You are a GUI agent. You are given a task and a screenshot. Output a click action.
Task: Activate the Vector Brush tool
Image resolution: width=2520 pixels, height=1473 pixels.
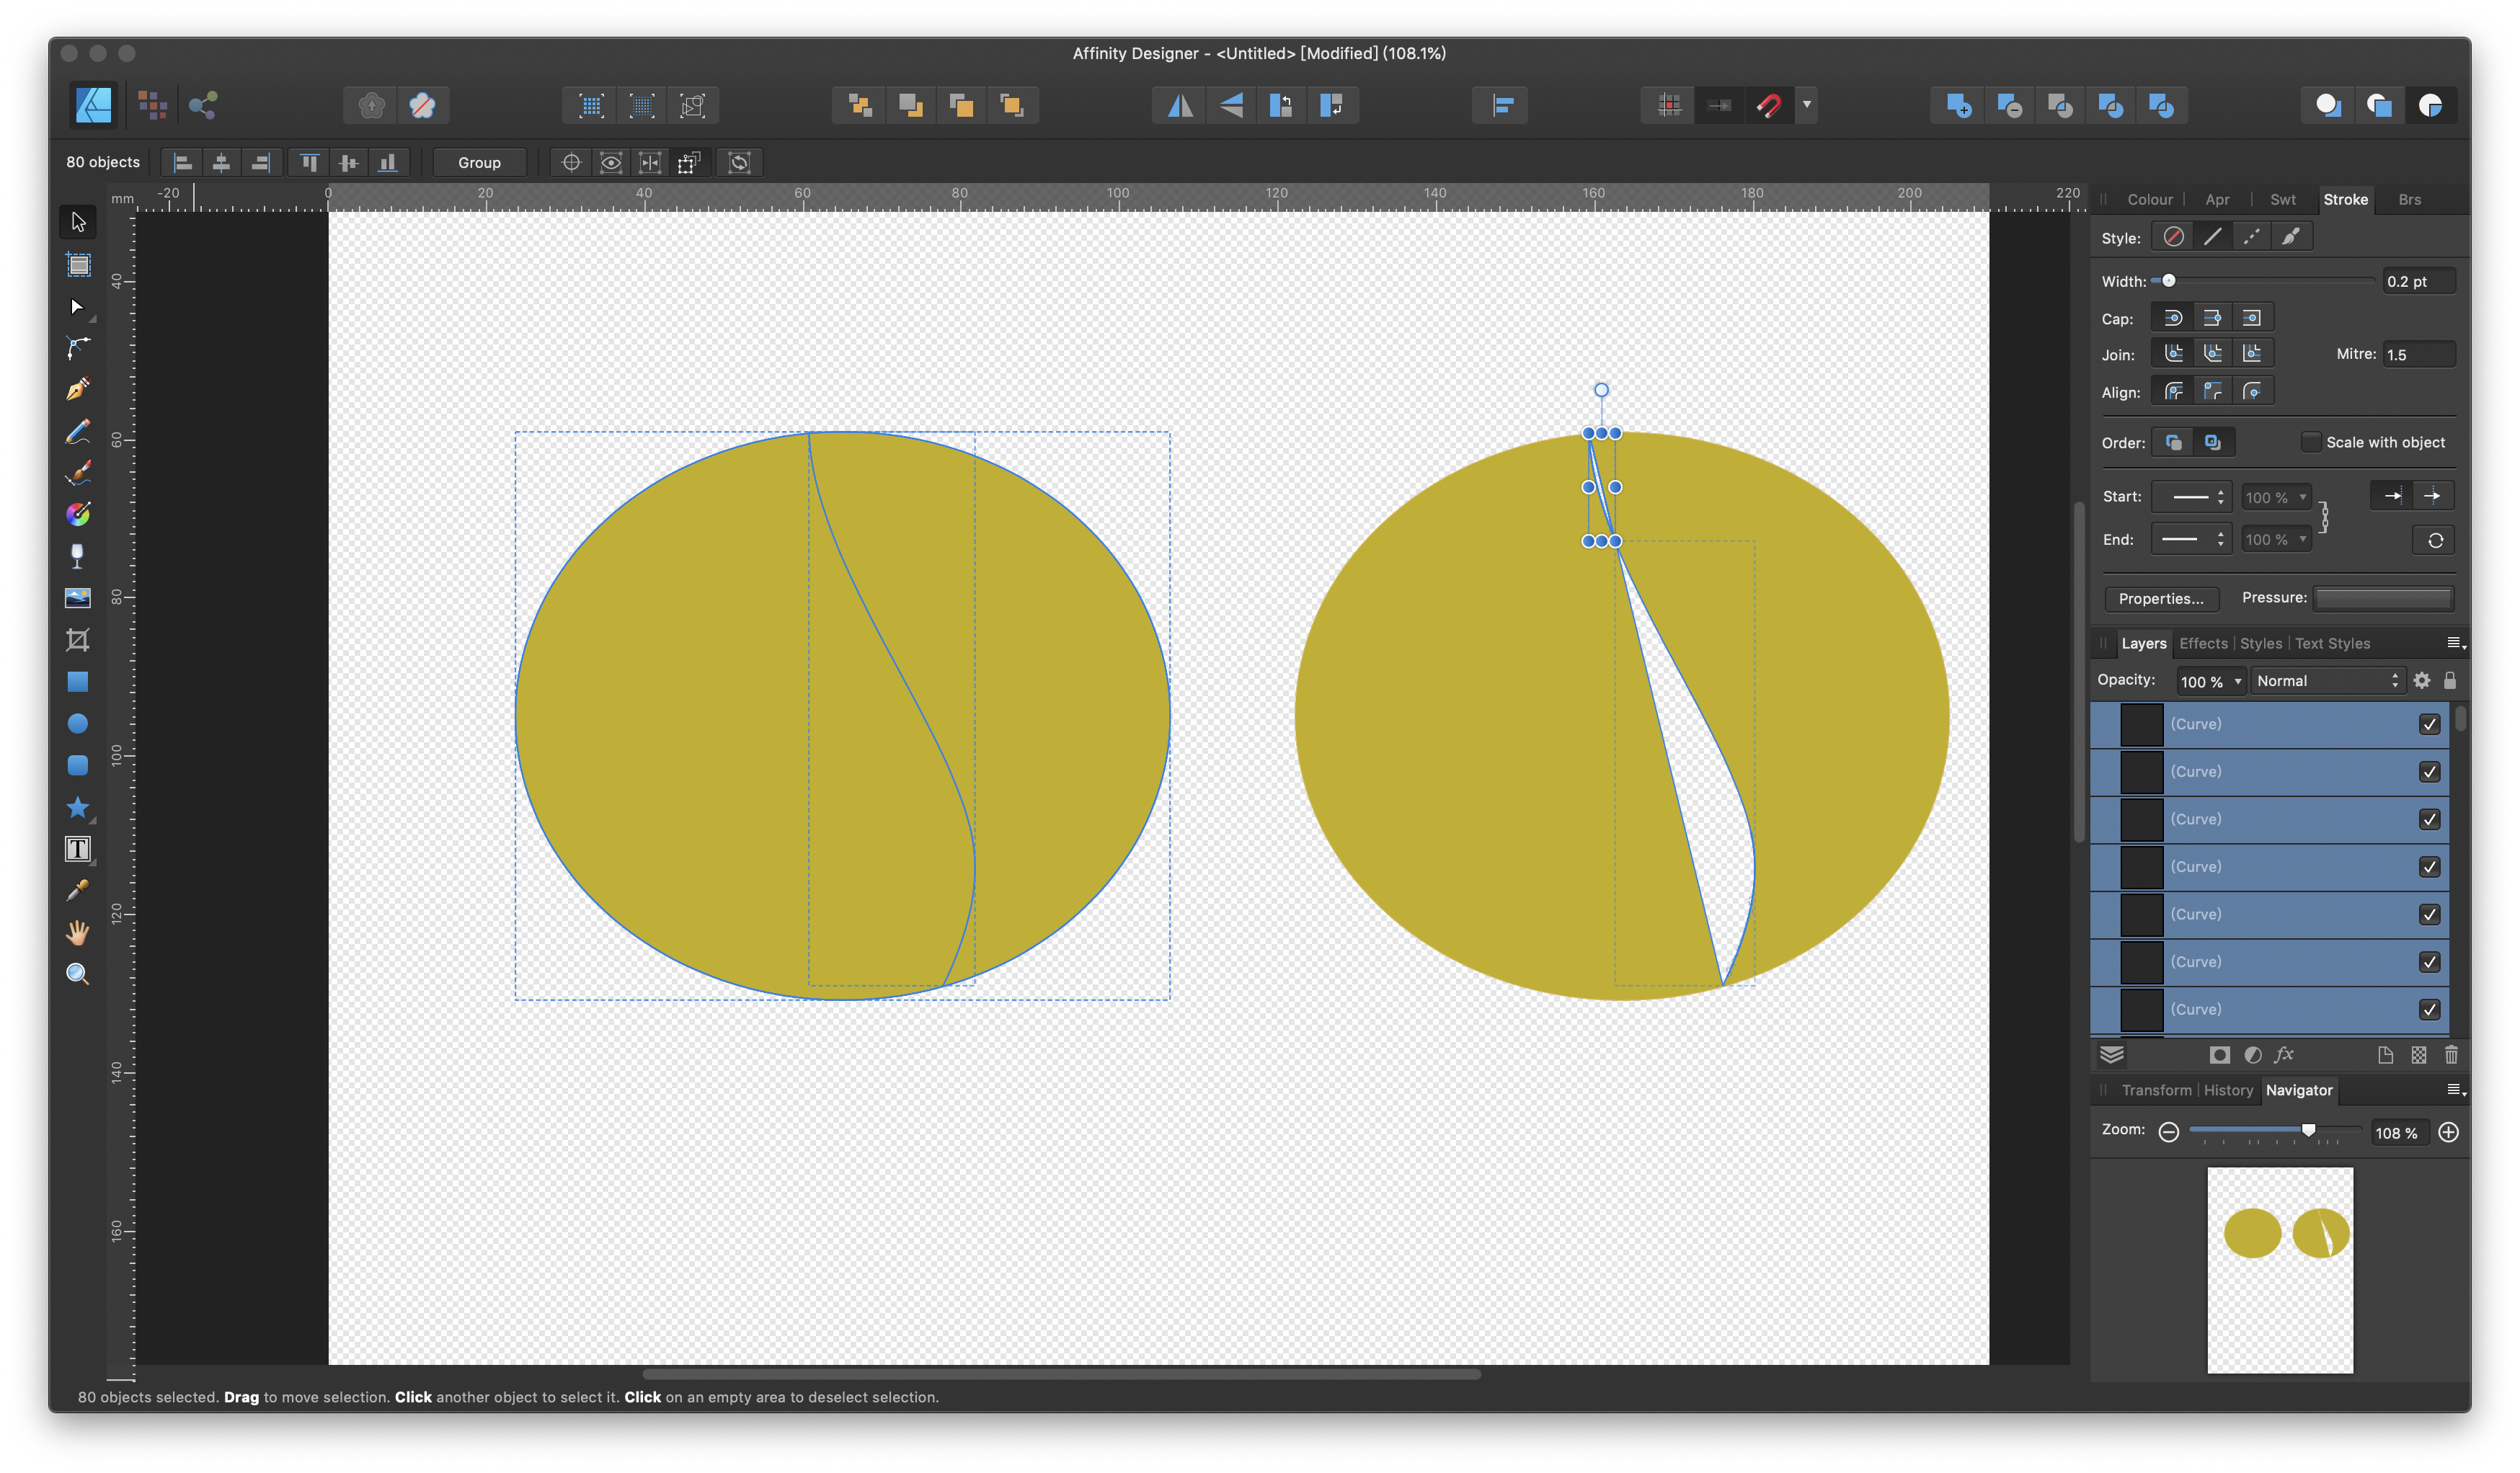pyautogui.click(x=78, y=474)
